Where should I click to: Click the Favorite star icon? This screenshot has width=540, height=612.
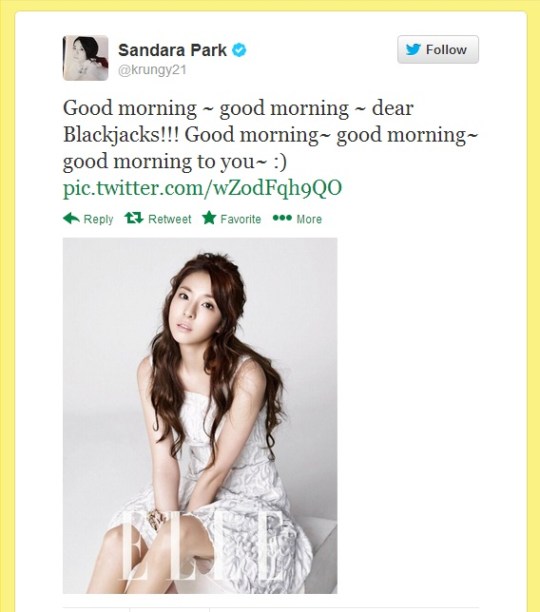coord(209,218)
